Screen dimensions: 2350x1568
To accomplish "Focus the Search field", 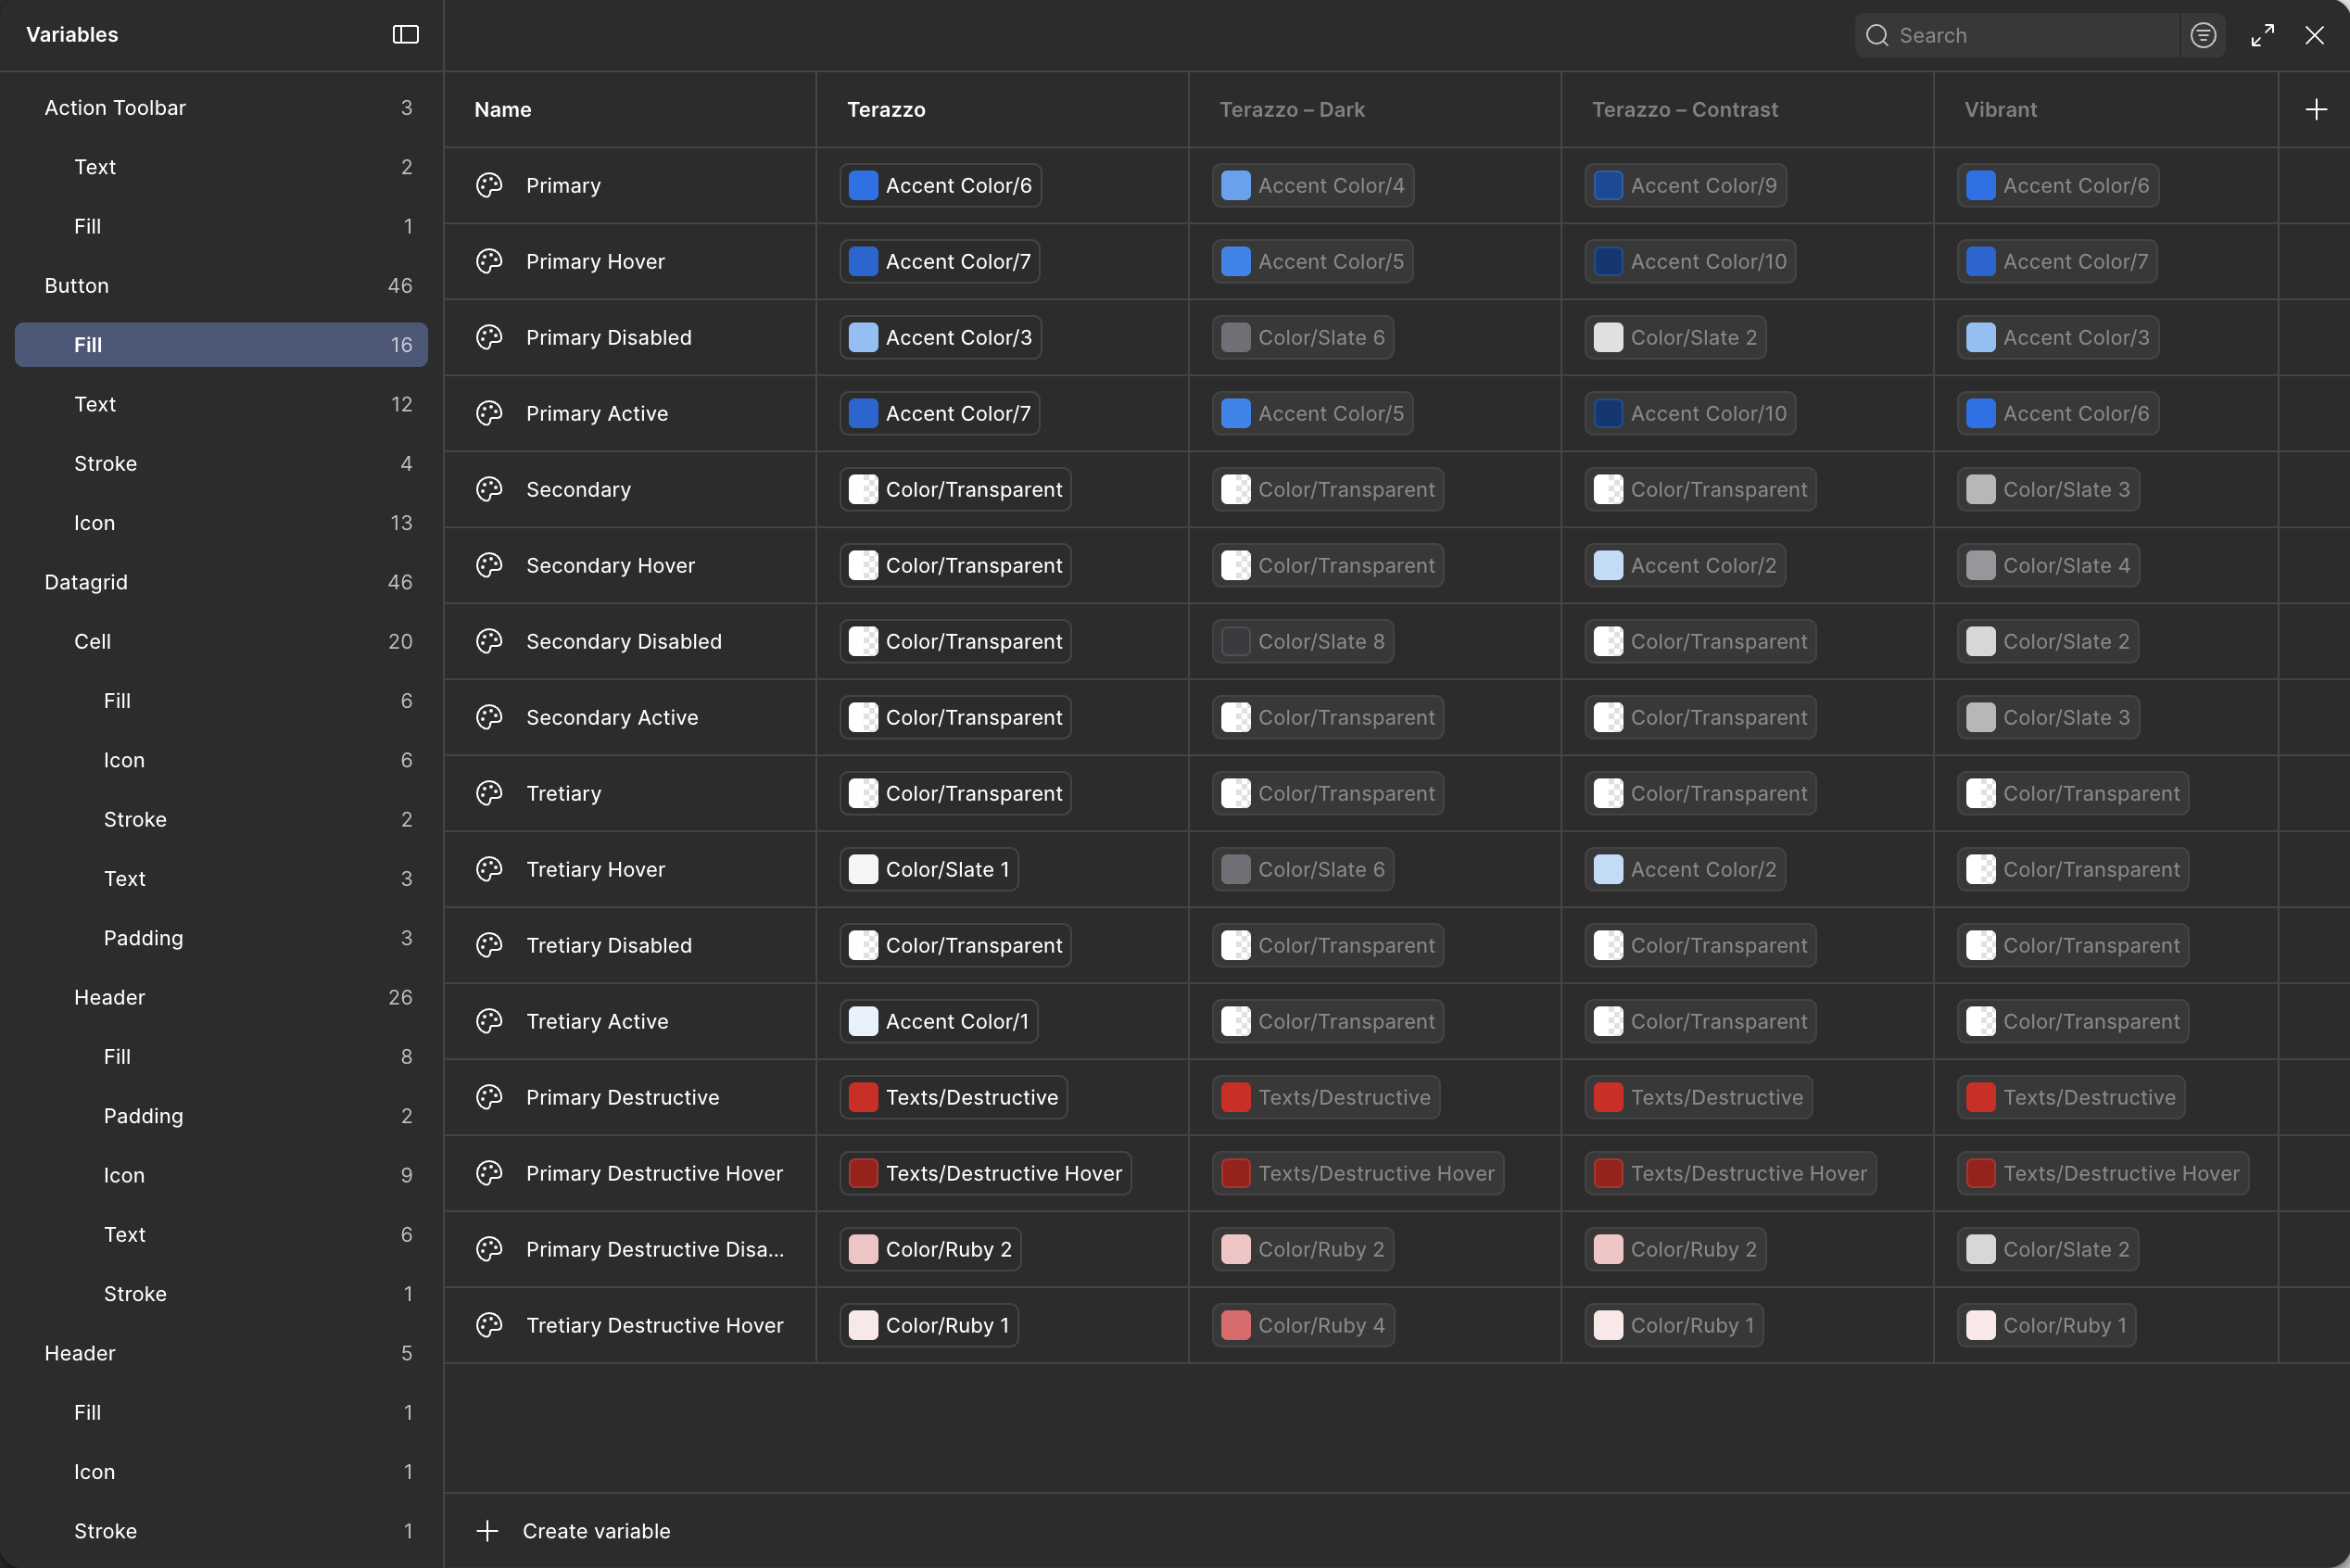I will [x=2017, y=35].
